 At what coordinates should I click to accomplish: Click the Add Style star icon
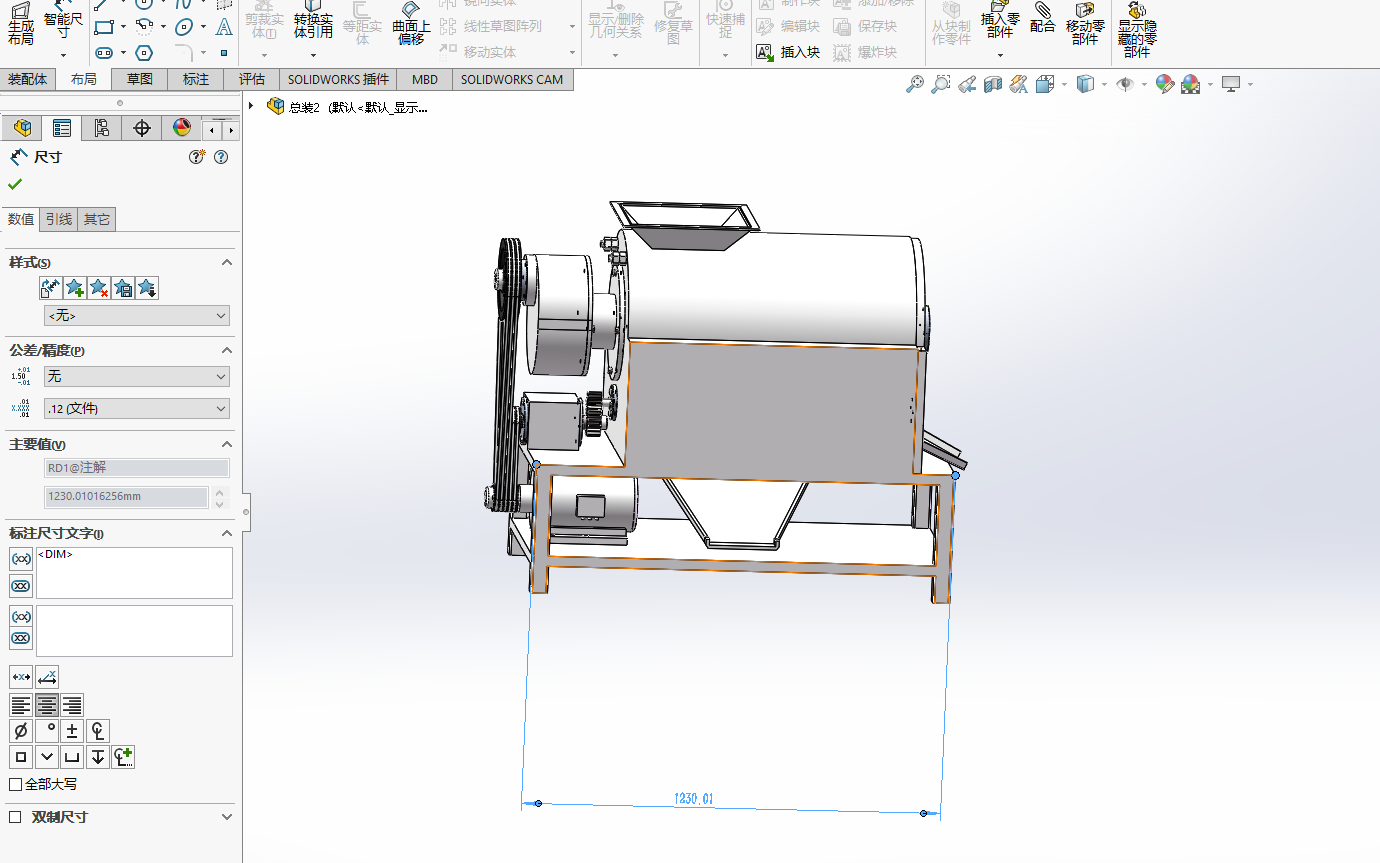(75, 288)
